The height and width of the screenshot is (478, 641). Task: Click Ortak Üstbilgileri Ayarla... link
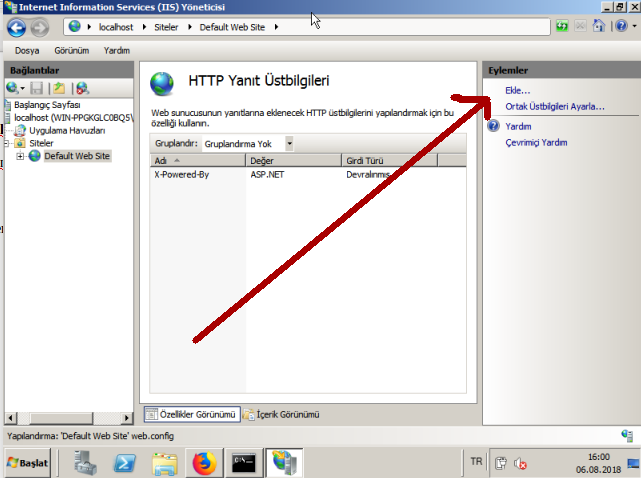555,107
